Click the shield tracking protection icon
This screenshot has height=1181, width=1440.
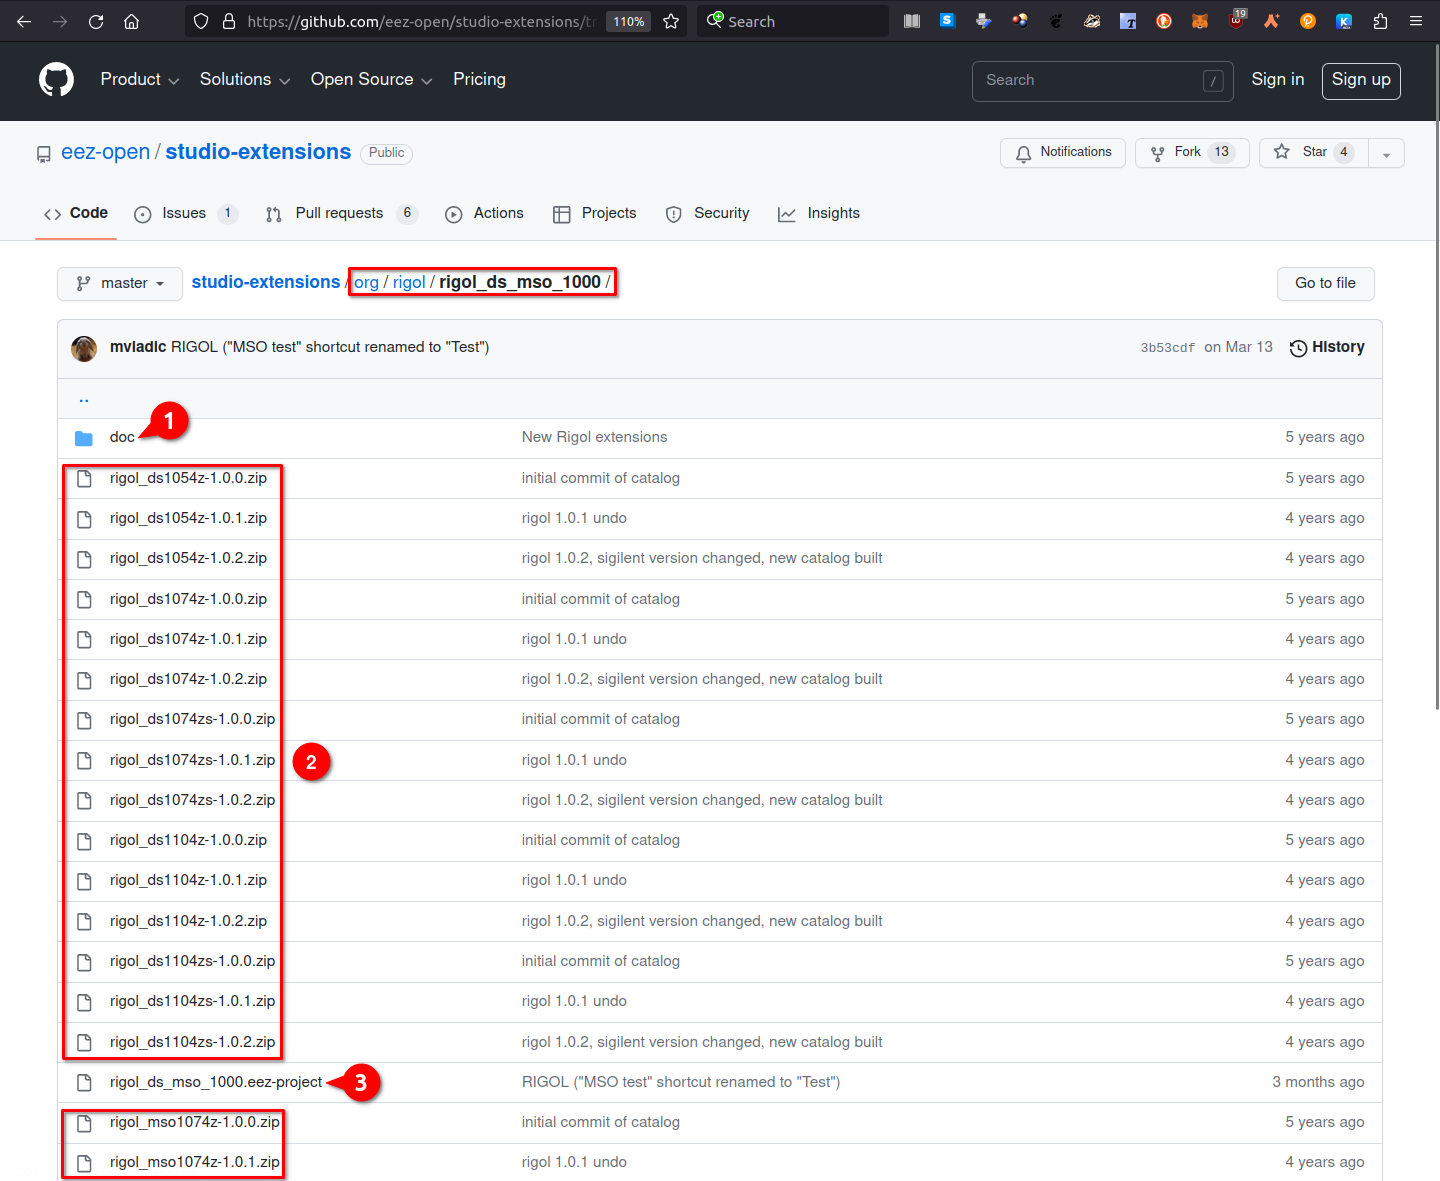tap(201, 21)
